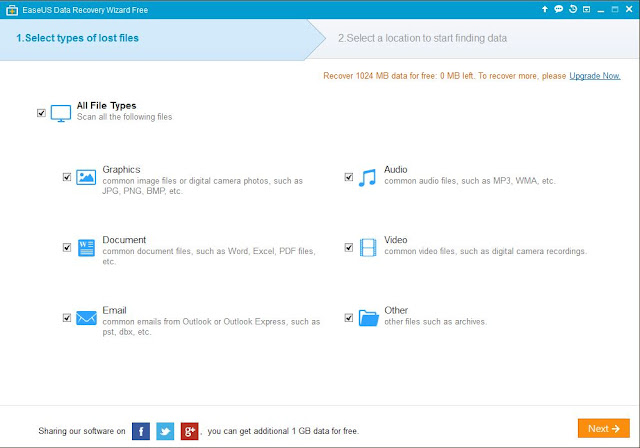Click the Google Plus share icon
The image size is (640, 448).
pyautogui.click(x=189, y=431)
